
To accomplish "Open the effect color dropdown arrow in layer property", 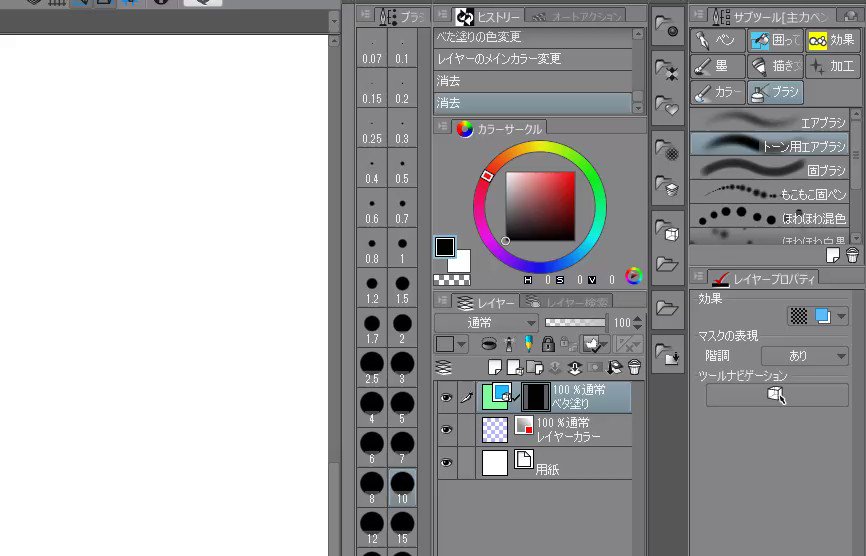I will click(841, 316).
